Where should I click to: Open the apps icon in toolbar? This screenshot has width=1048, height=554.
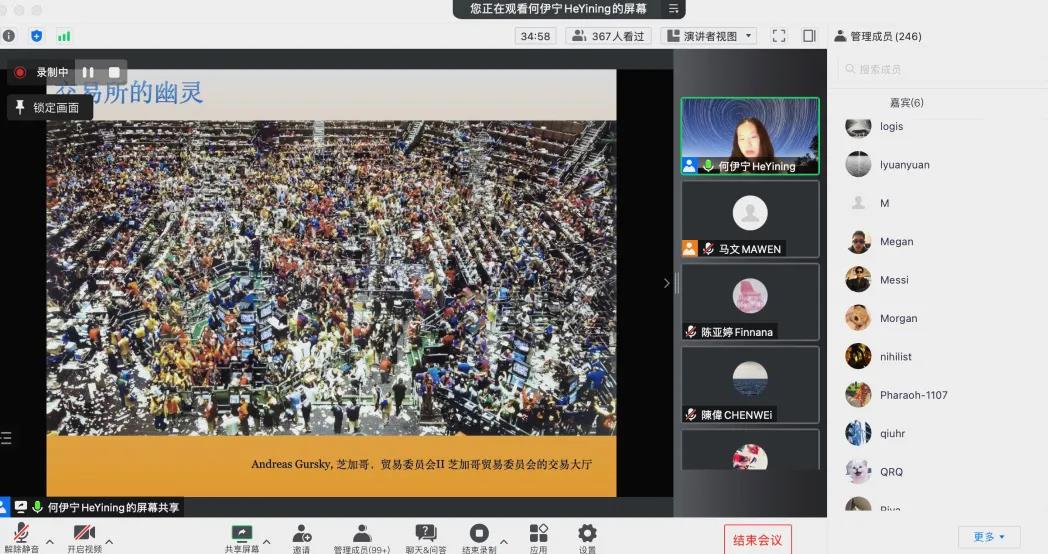click(538, 534)
